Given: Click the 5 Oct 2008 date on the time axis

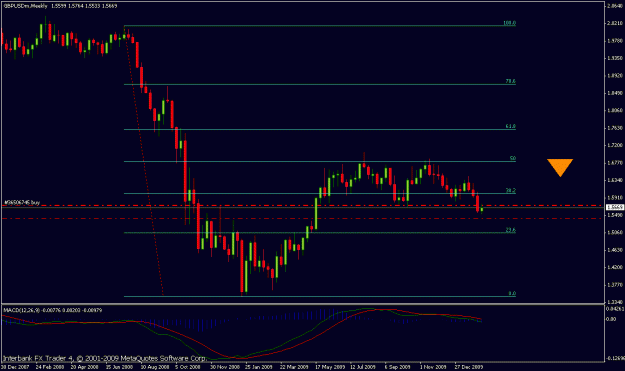Looking at the screenshot, I should click(188, 367).
